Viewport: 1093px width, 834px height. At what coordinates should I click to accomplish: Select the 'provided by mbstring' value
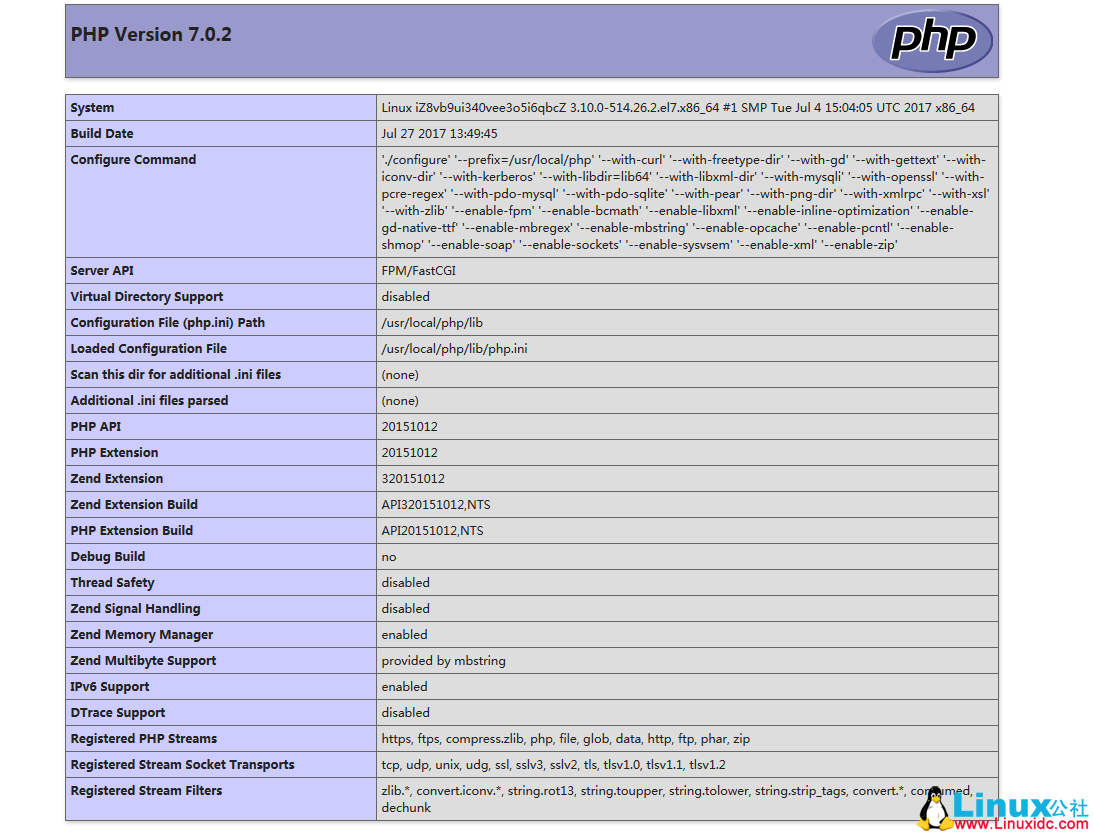tap(443, 661)
